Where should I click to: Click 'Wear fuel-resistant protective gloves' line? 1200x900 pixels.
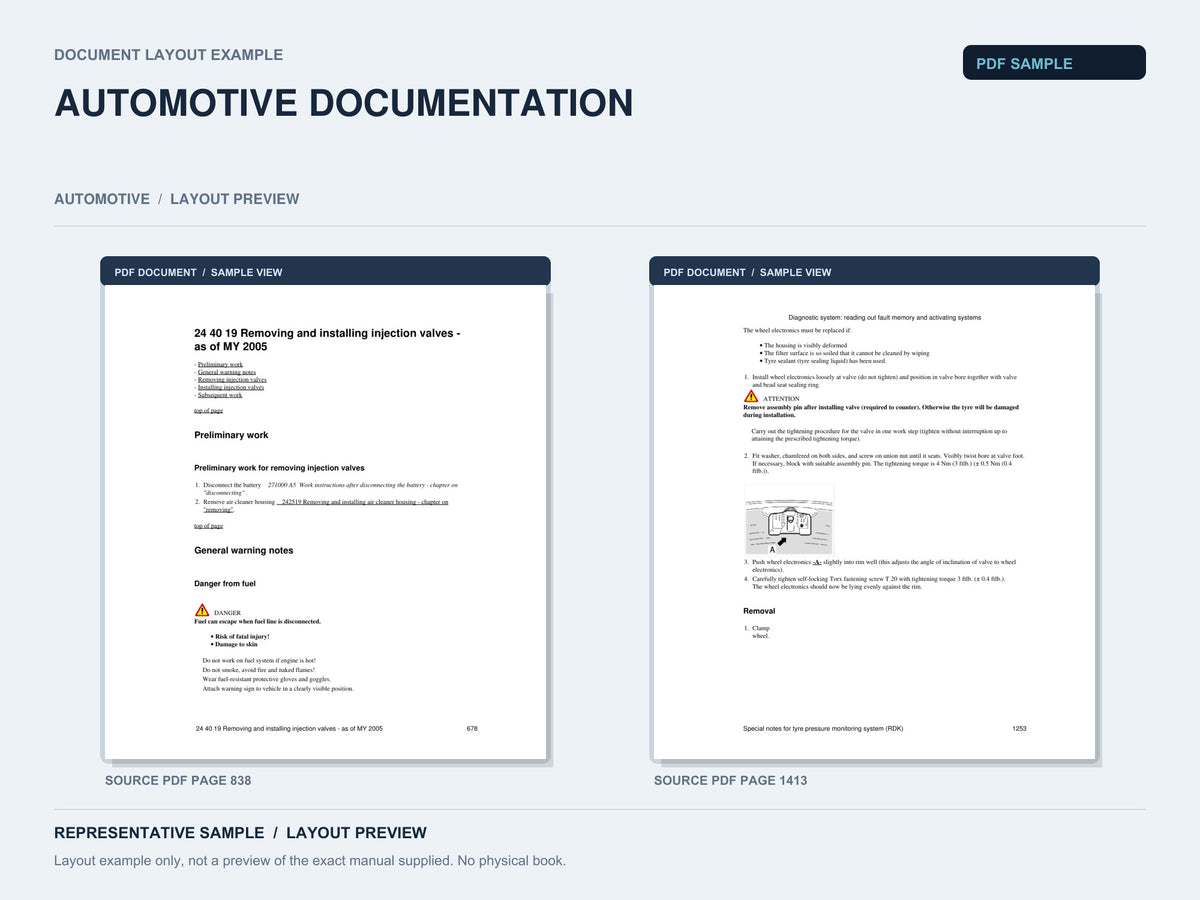266,679
